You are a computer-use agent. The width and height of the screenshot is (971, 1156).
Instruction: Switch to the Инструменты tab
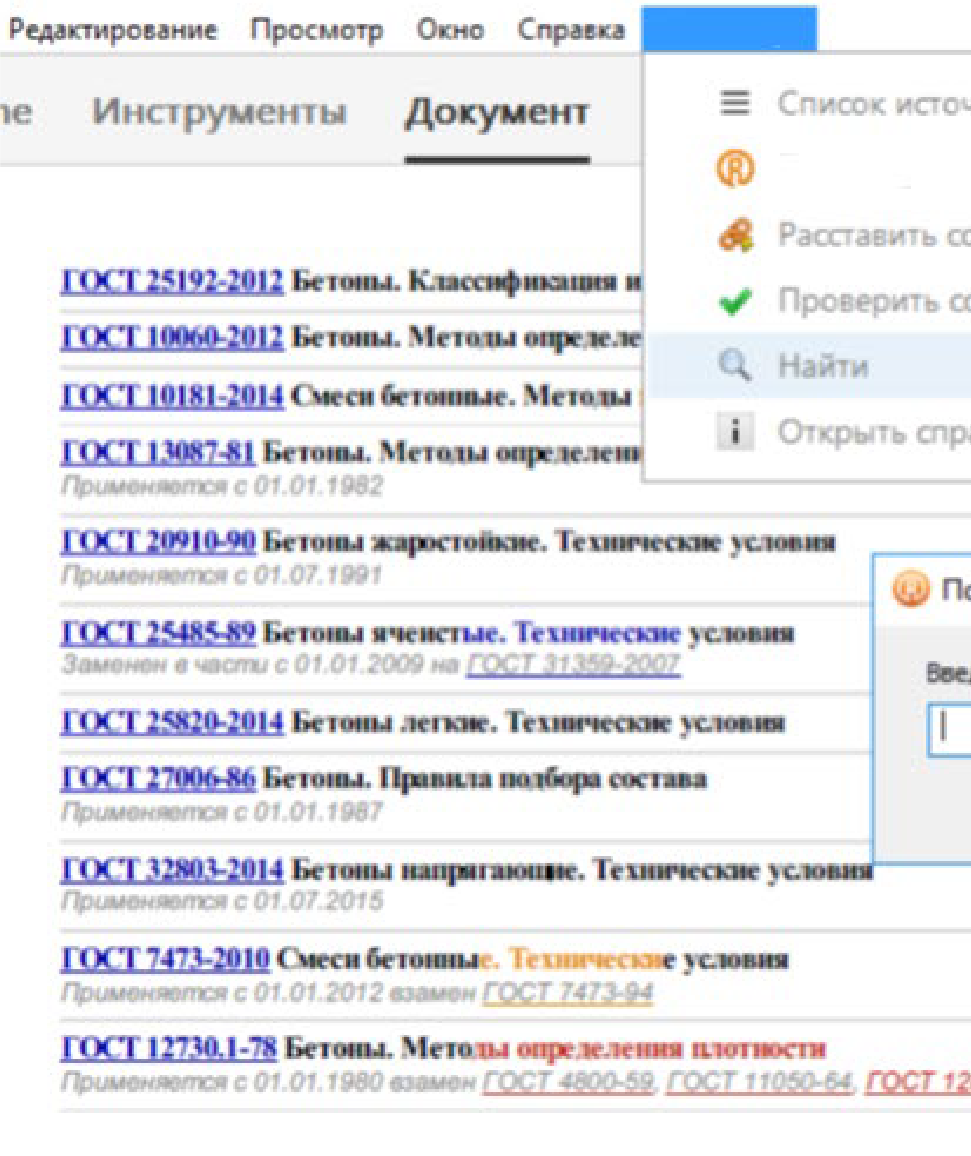(219, 113)
